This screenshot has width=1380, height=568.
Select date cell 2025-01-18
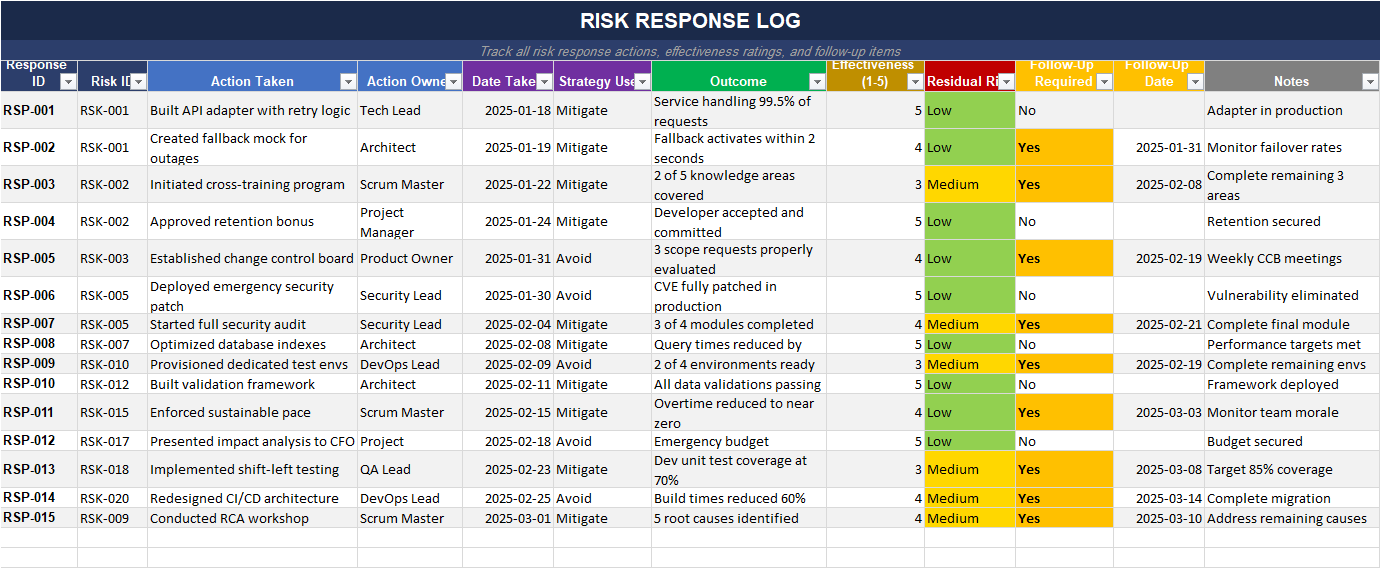508,110
